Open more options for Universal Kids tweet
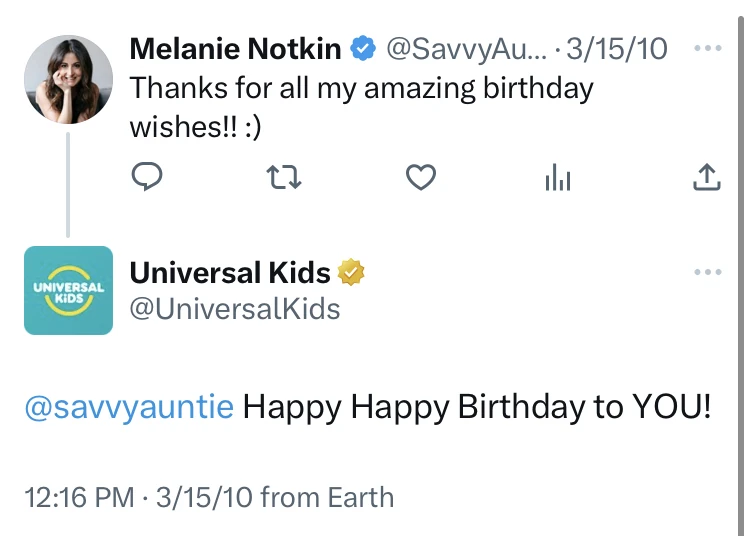Screen dimensions: 750x536 click(x=707, y=271)
